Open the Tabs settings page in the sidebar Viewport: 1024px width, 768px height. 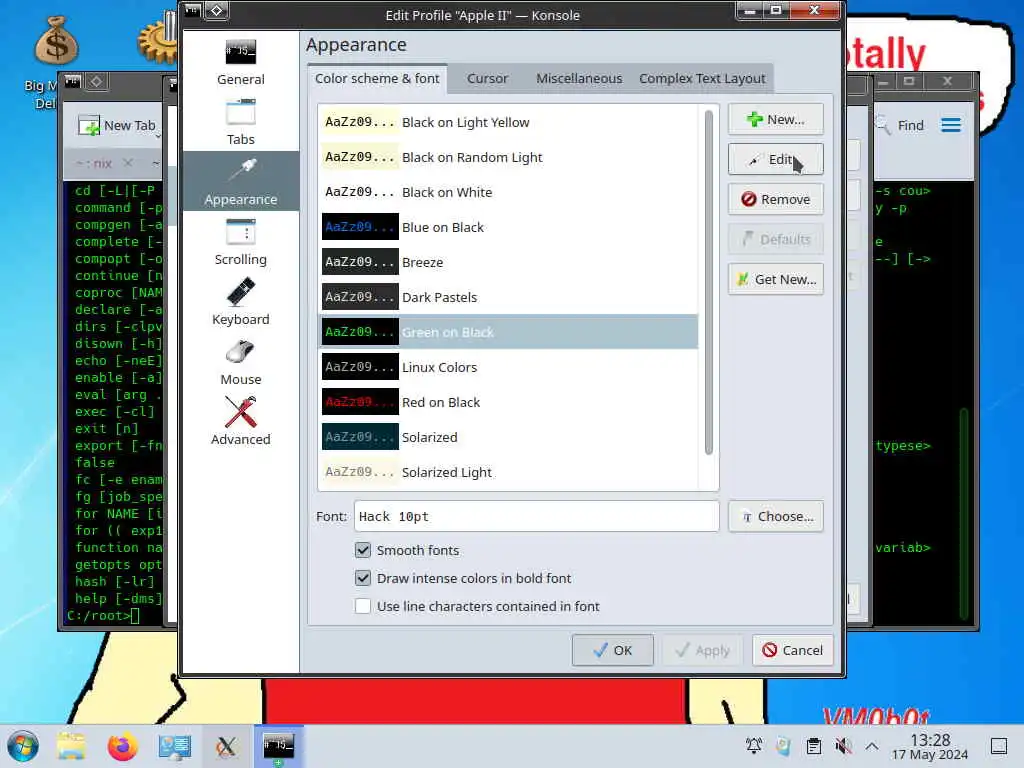(x=240, y=123)
